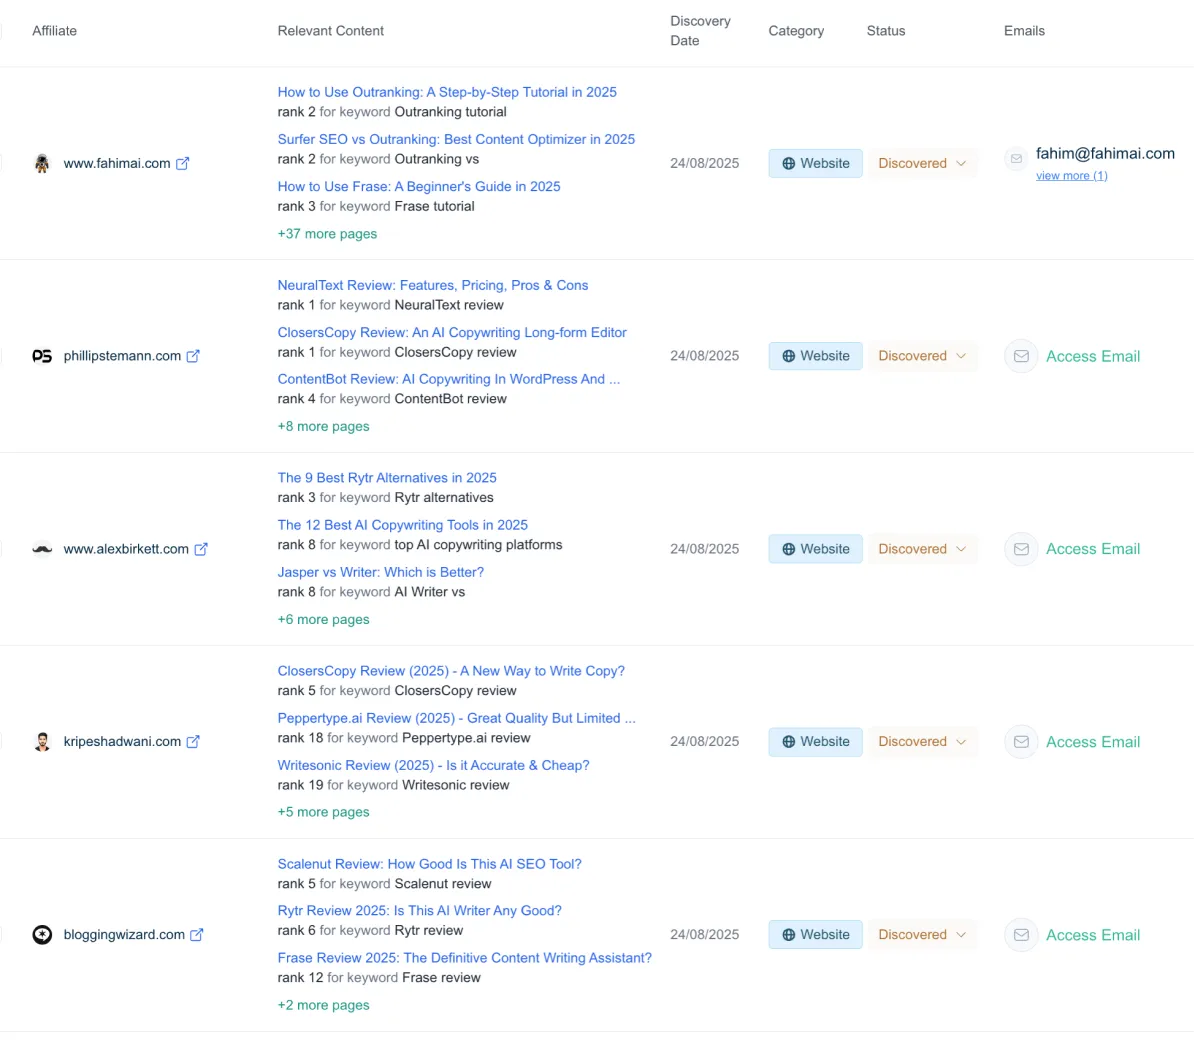Click the Relevant Content column header
The height and width of the screenshot is (1046, 1194).
[x=330, y=30]
